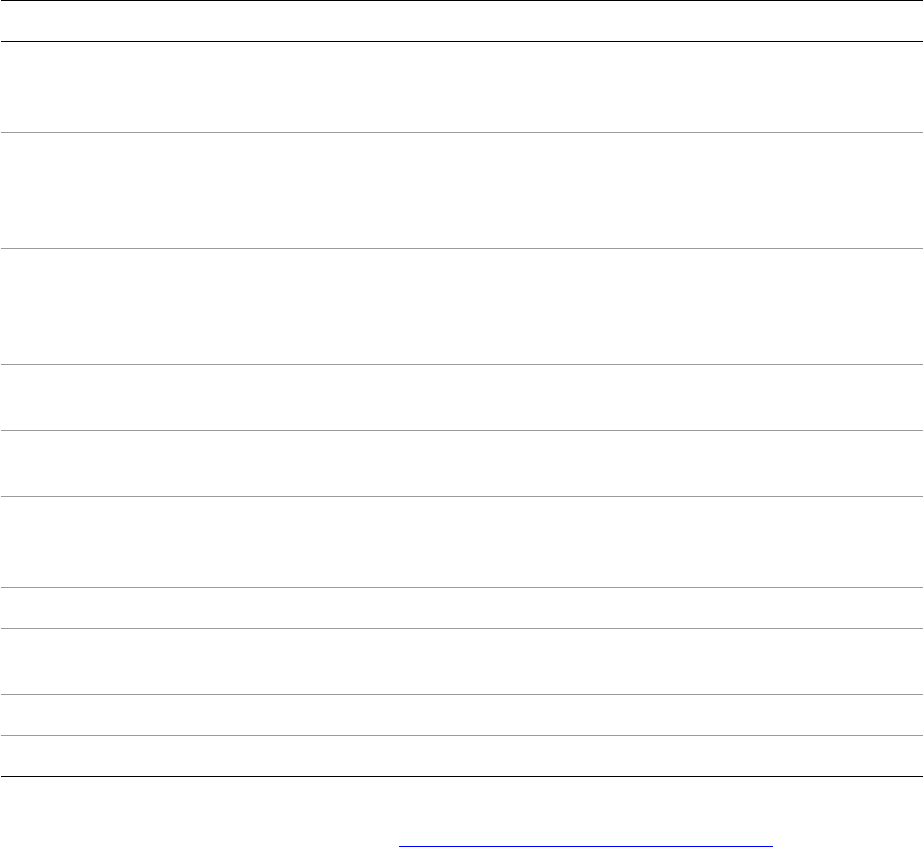Select the eighth blank body row of the table
The image size is (923, 847).
click(461, 661)
